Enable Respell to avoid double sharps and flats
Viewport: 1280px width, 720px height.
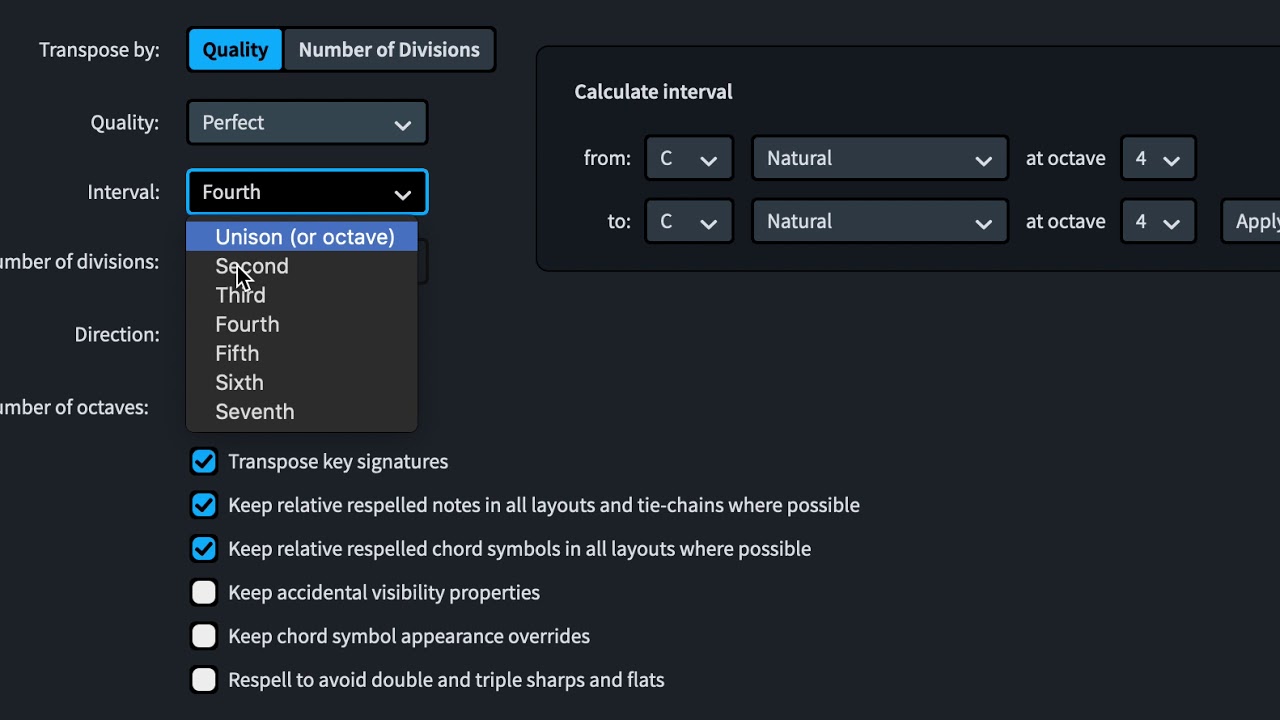204,680
